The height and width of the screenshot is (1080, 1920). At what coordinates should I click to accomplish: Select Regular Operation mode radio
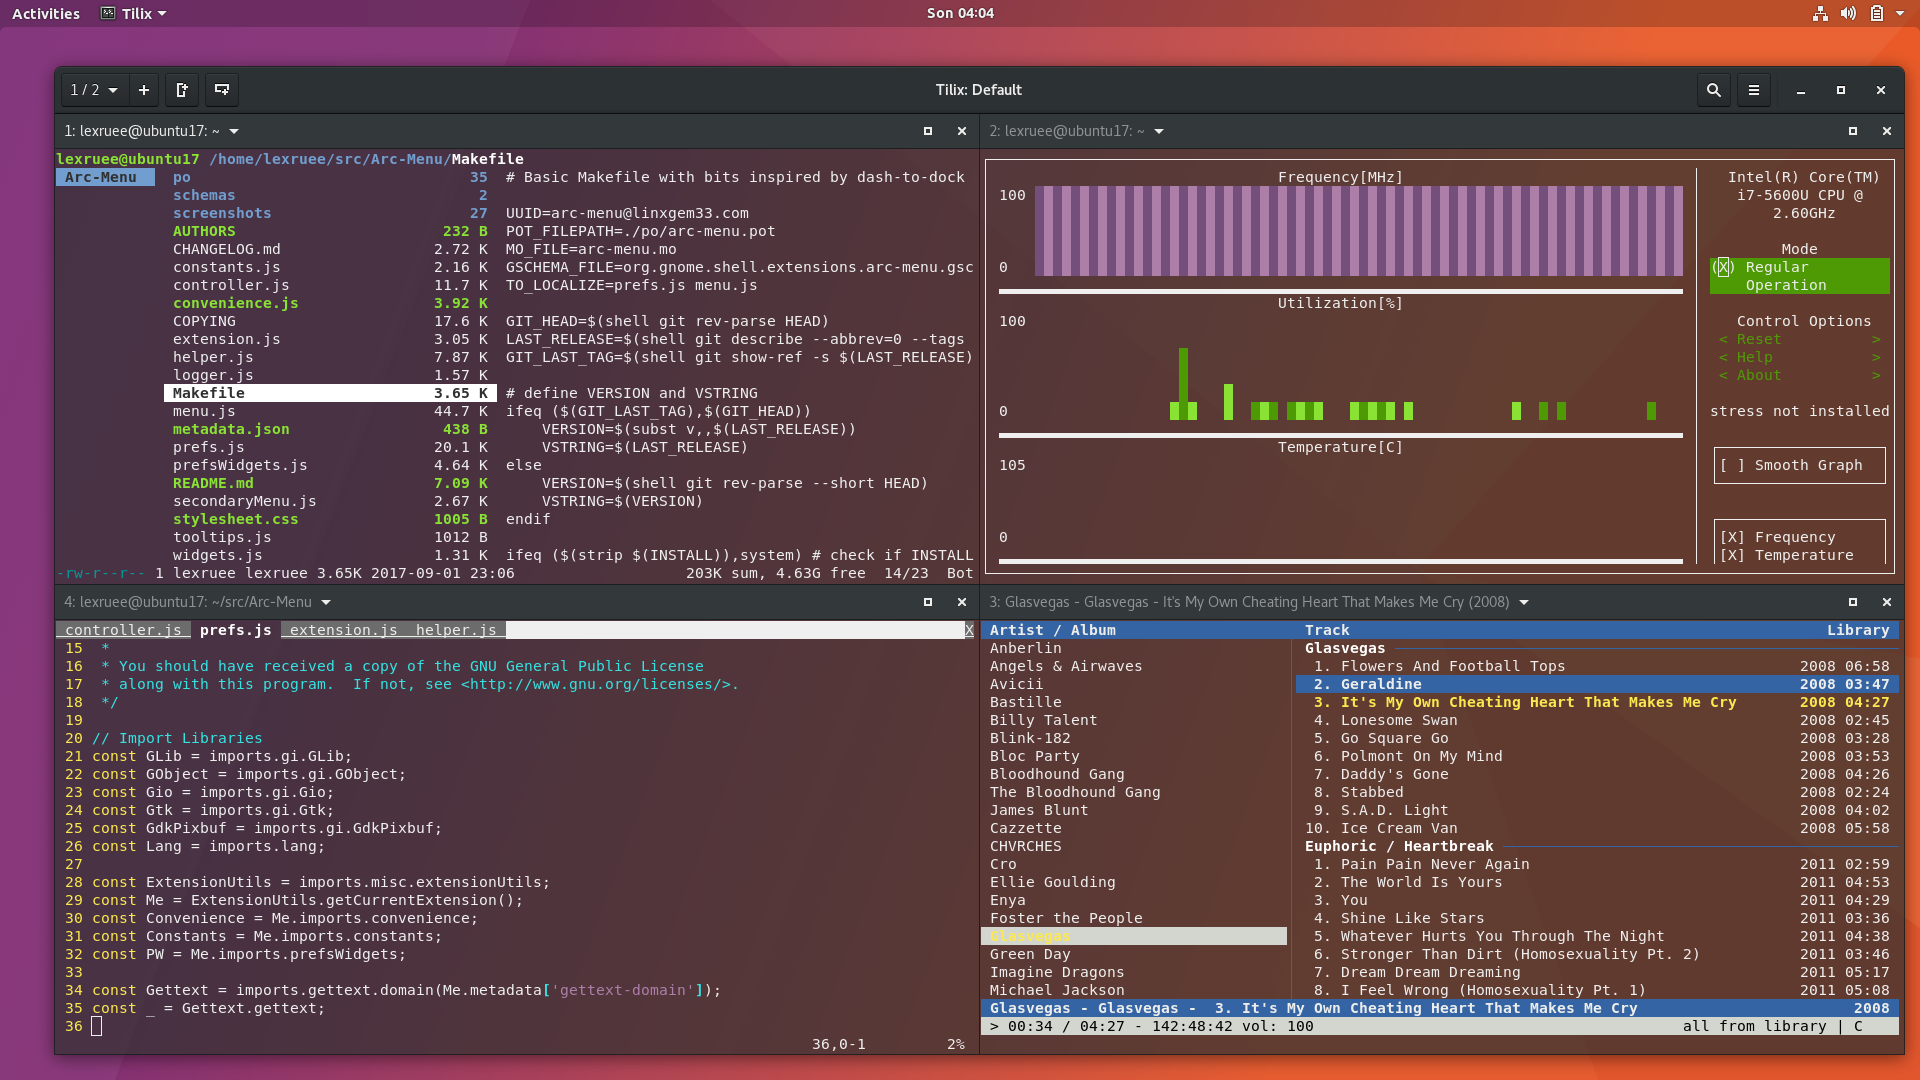pyautogui.click(x=1723, y=267)
